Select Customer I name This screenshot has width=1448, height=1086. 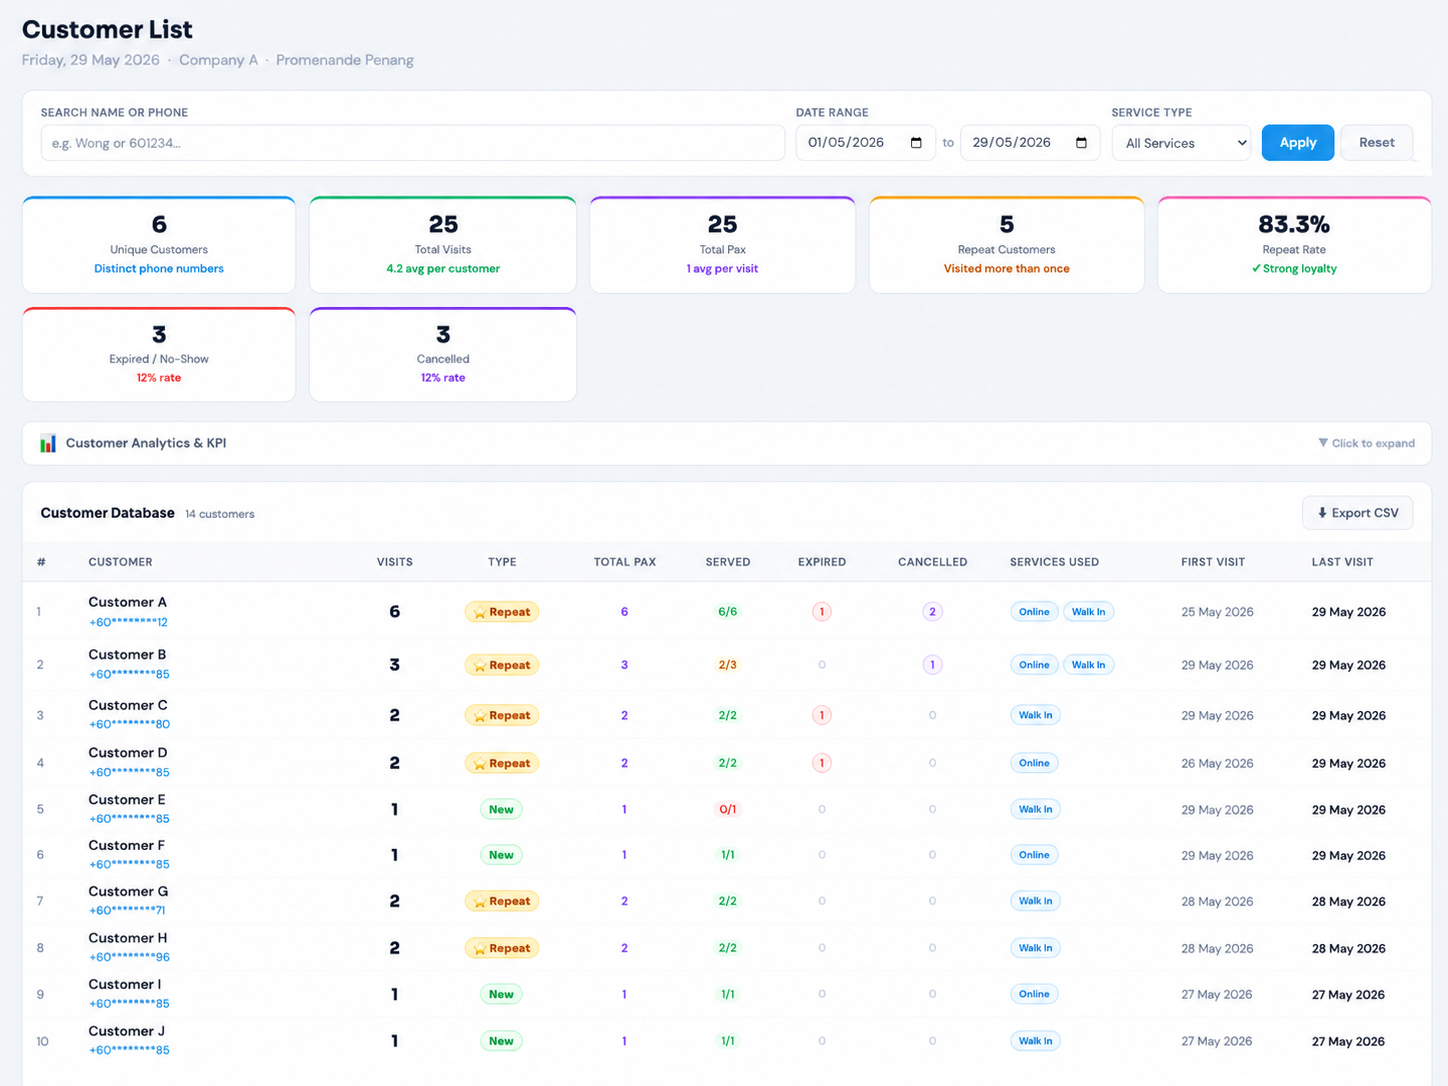click(125, 985)
